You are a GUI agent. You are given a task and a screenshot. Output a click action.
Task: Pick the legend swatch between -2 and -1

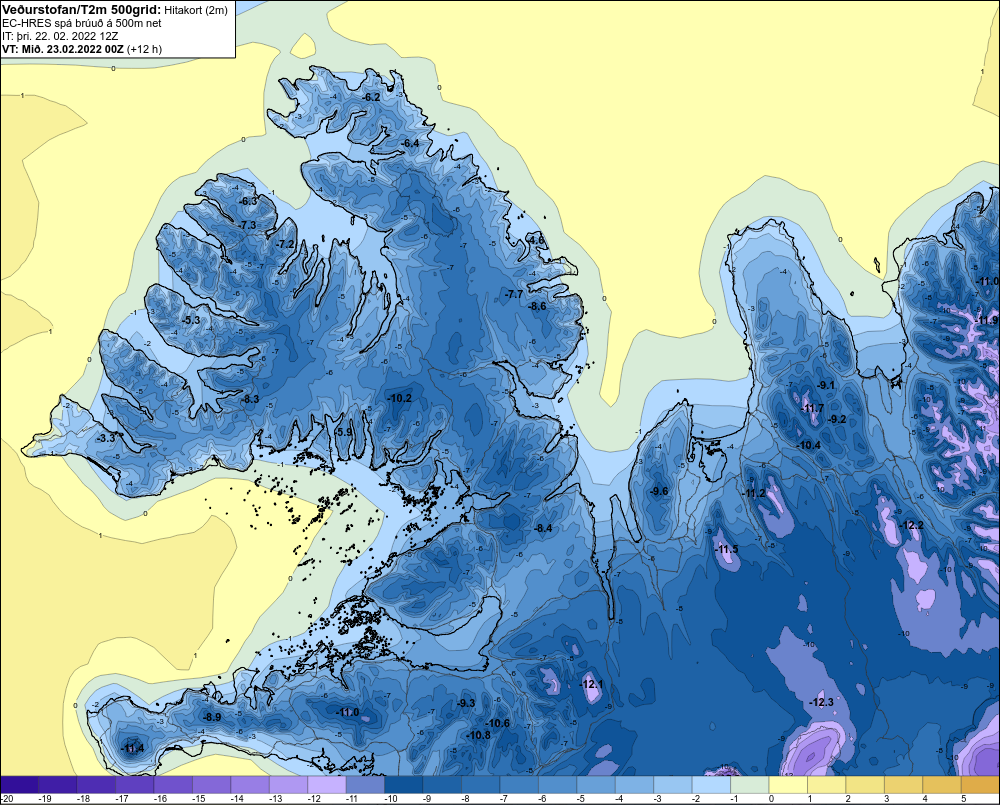point(711,785)
